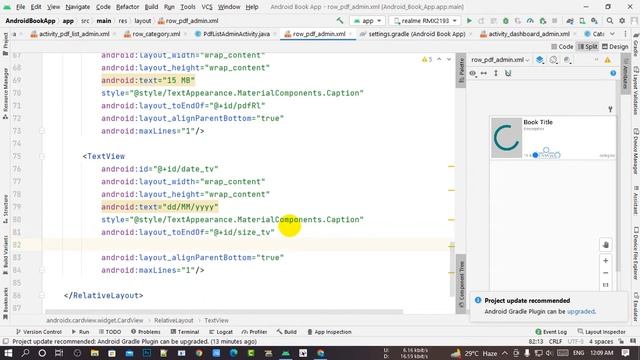This screenshot has width=640, height=360.
Task: Click RelativeLayout in the editor breadcrumb
Action: 173,320
